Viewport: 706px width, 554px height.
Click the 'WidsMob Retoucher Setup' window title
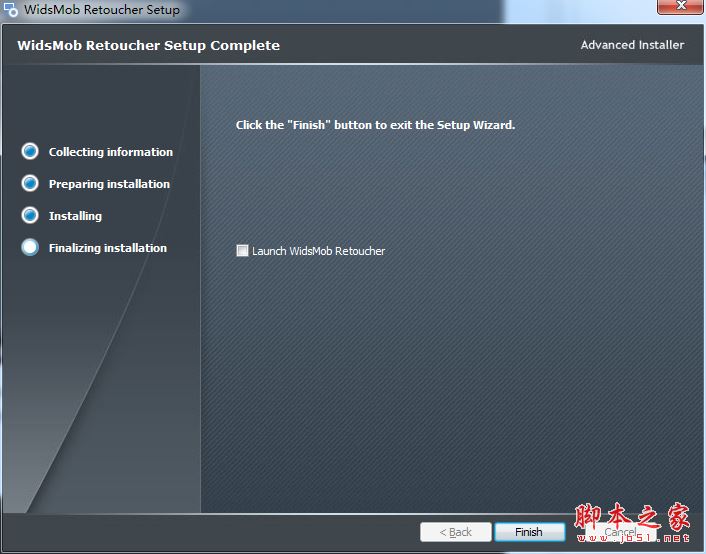point(102,9)
